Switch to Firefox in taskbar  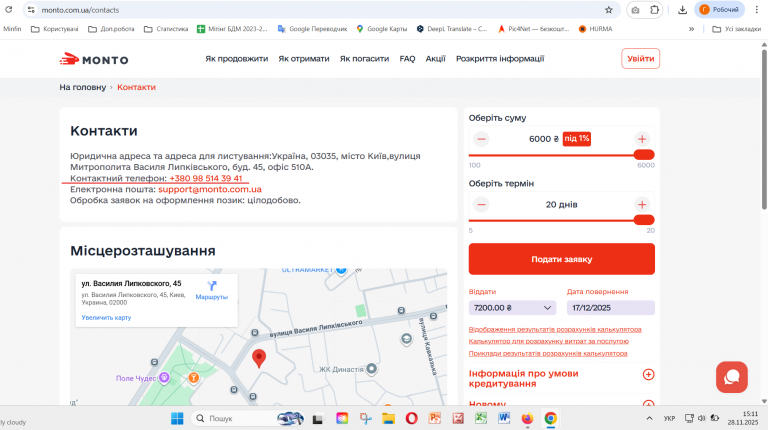tap(527, 418)
